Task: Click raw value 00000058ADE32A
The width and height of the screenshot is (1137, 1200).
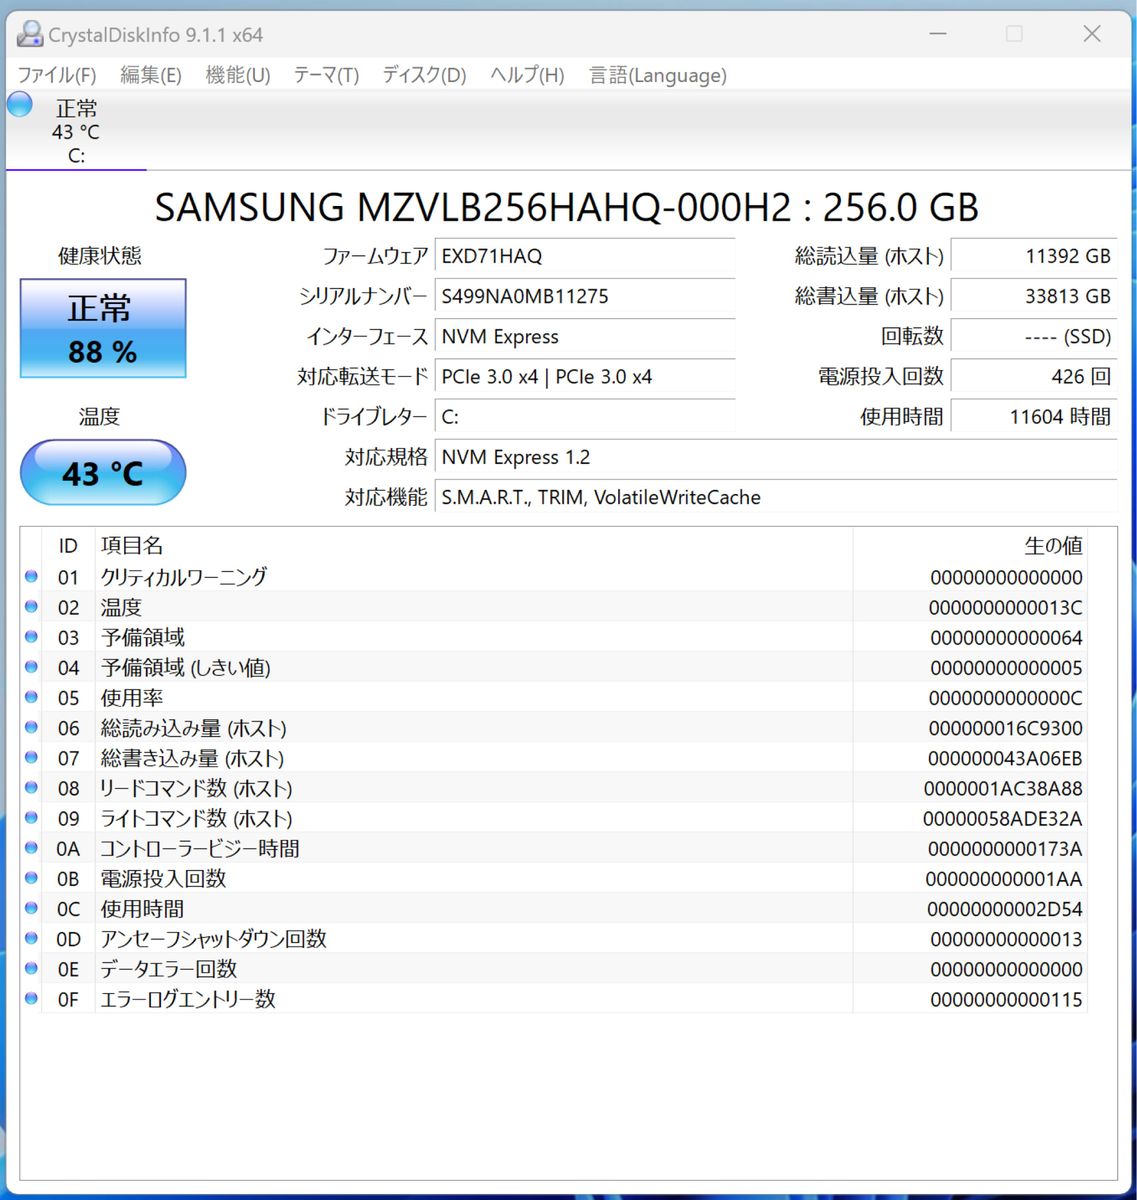Action: coord(1003,818)
